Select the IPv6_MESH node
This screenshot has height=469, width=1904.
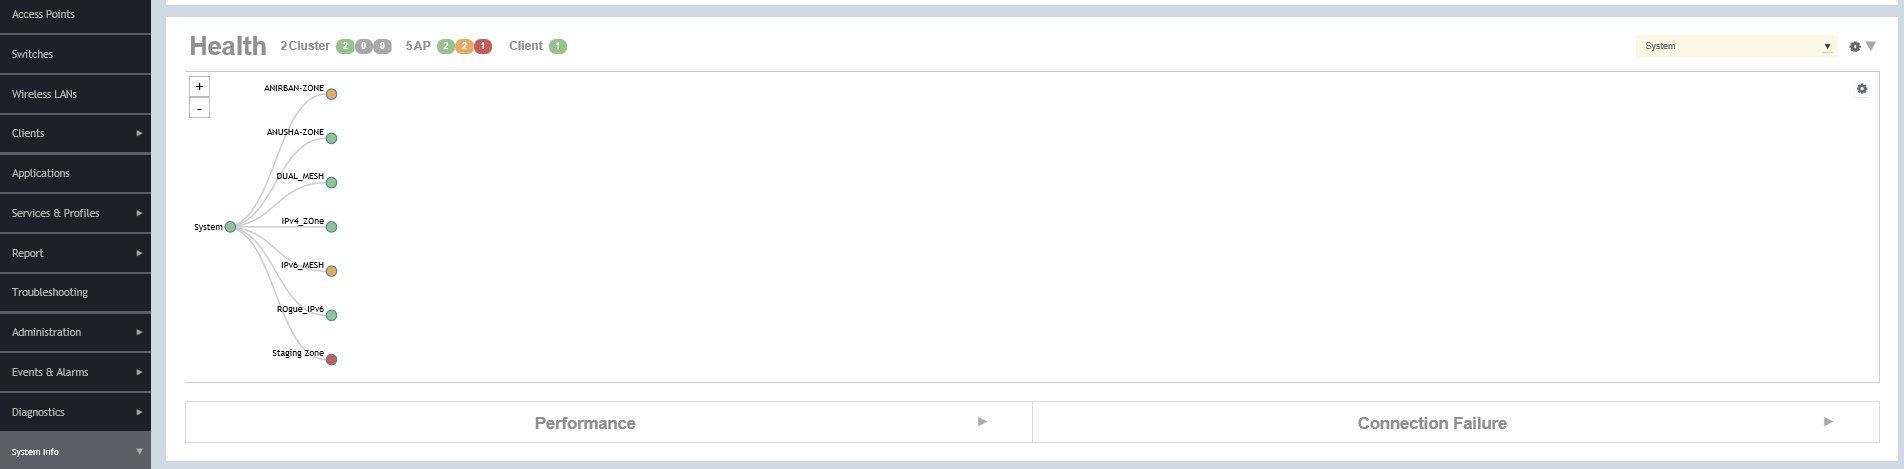tap(331, 271)
